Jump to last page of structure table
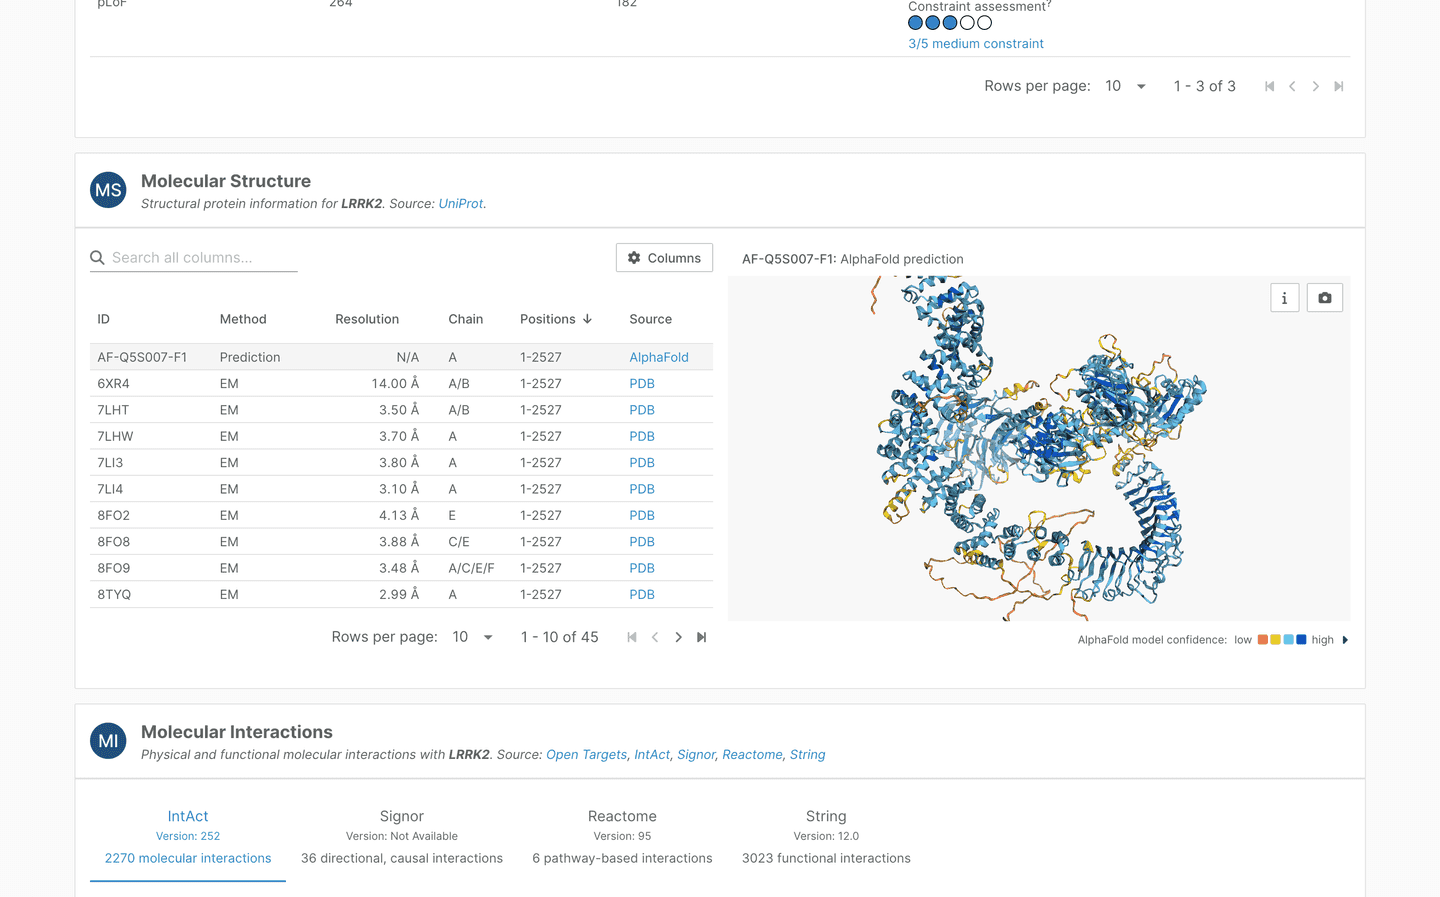Screen dimensions: 1440x897 (702, 637)
